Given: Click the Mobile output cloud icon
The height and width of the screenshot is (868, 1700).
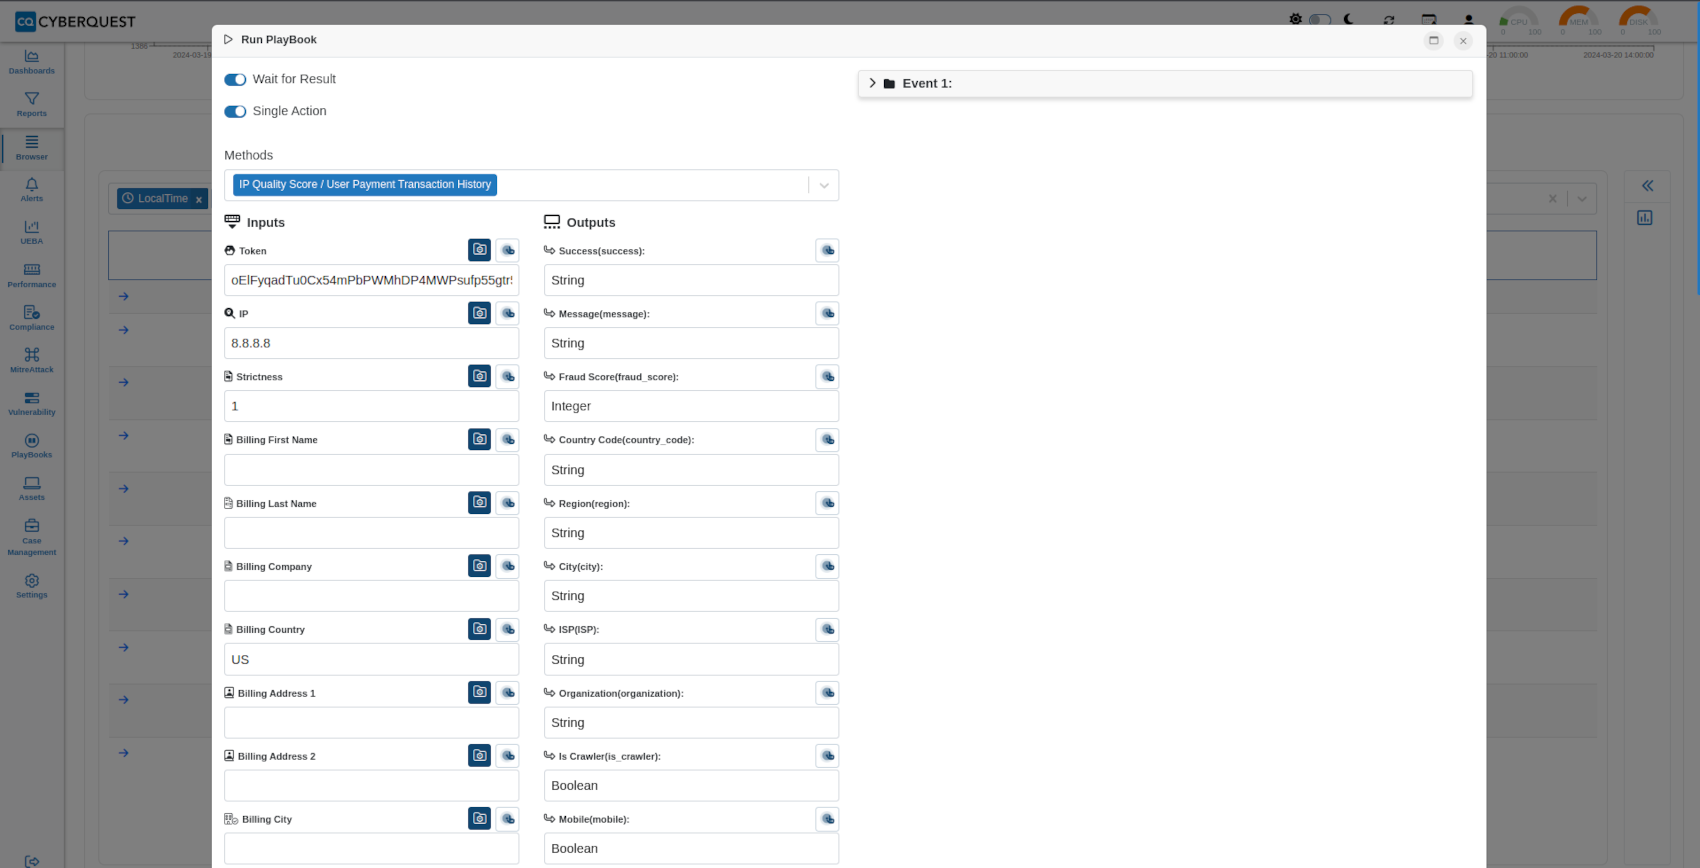Looking at the screenshot, I should pyautogui.click(x=827, y=818).
